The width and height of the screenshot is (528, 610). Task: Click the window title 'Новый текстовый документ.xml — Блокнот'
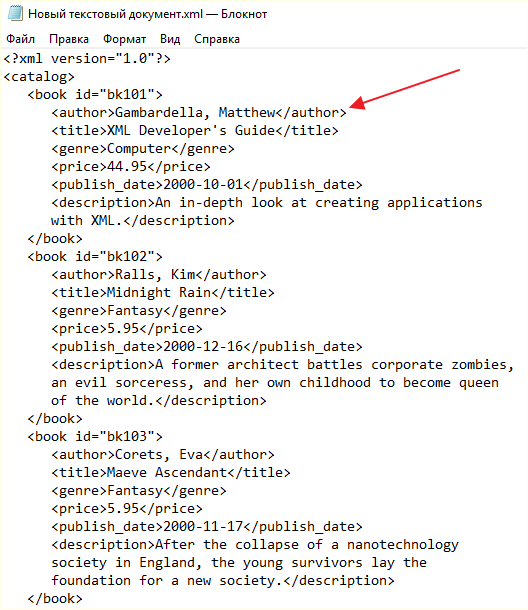(x=147, y=14)
